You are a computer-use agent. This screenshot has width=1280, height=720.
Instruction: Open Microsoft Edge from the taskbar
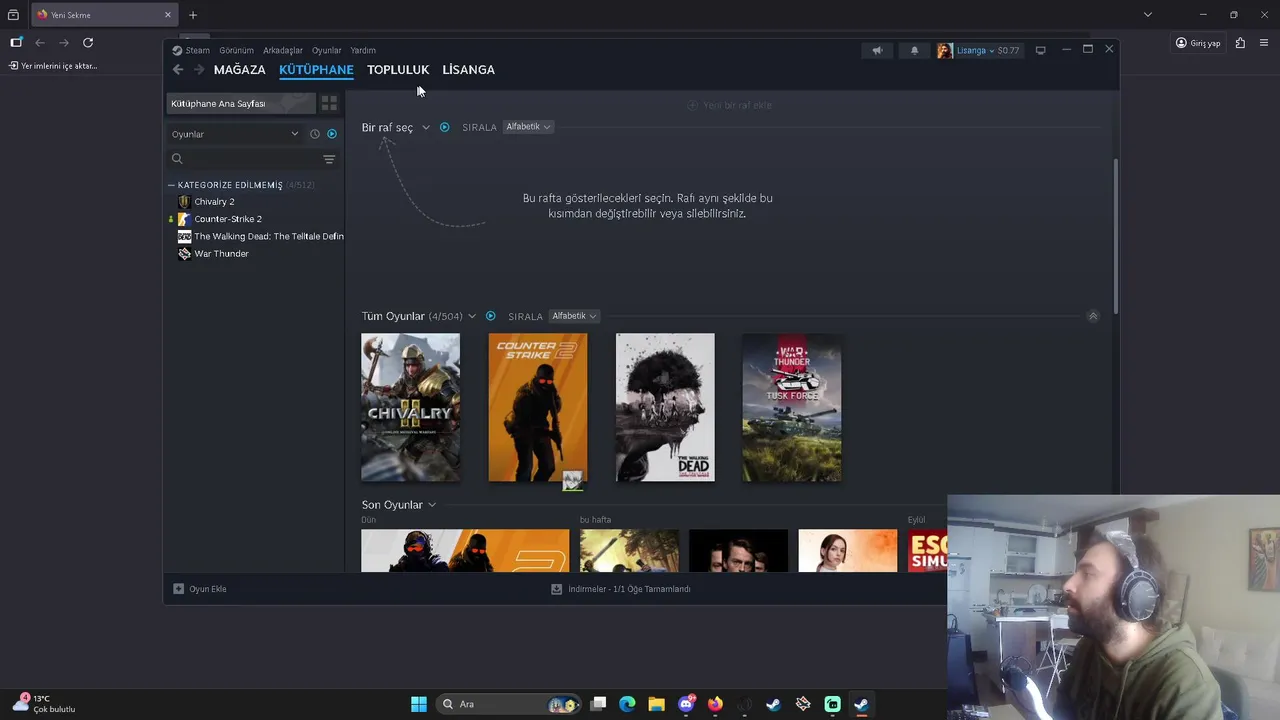pos(627,704)
